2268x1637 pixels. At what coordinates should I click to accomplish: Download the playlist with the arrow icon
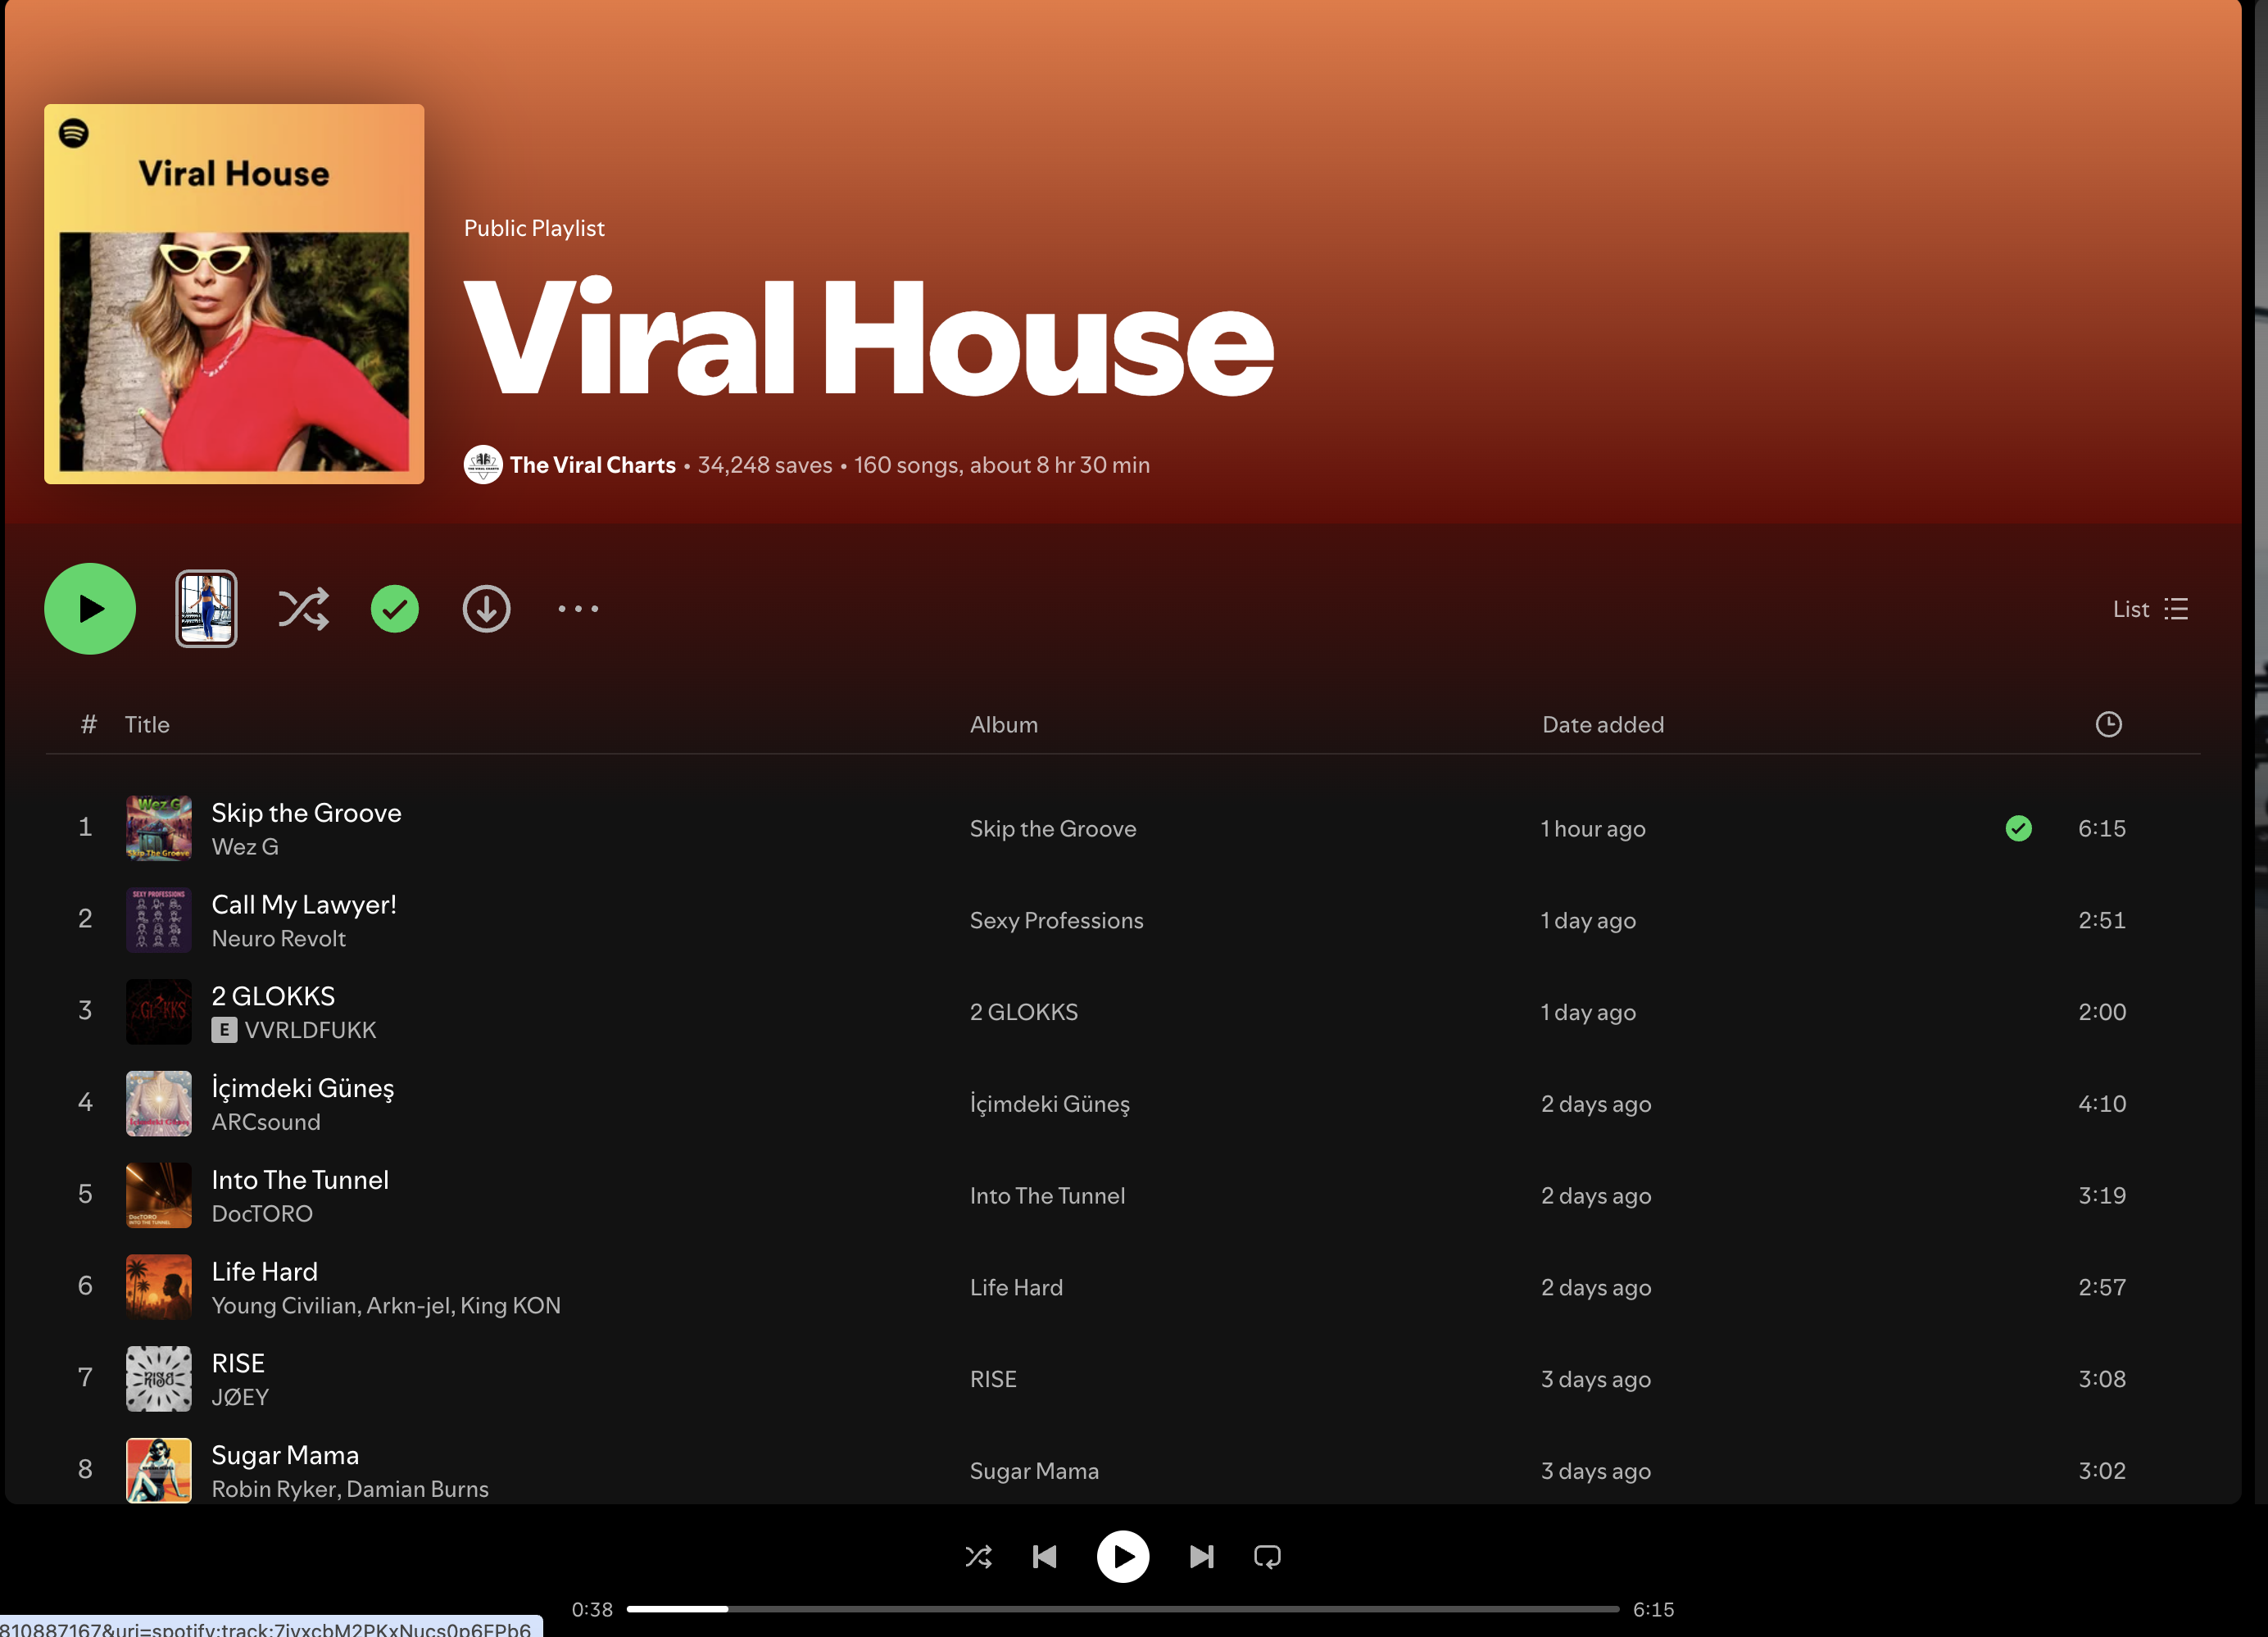point(486,609)
